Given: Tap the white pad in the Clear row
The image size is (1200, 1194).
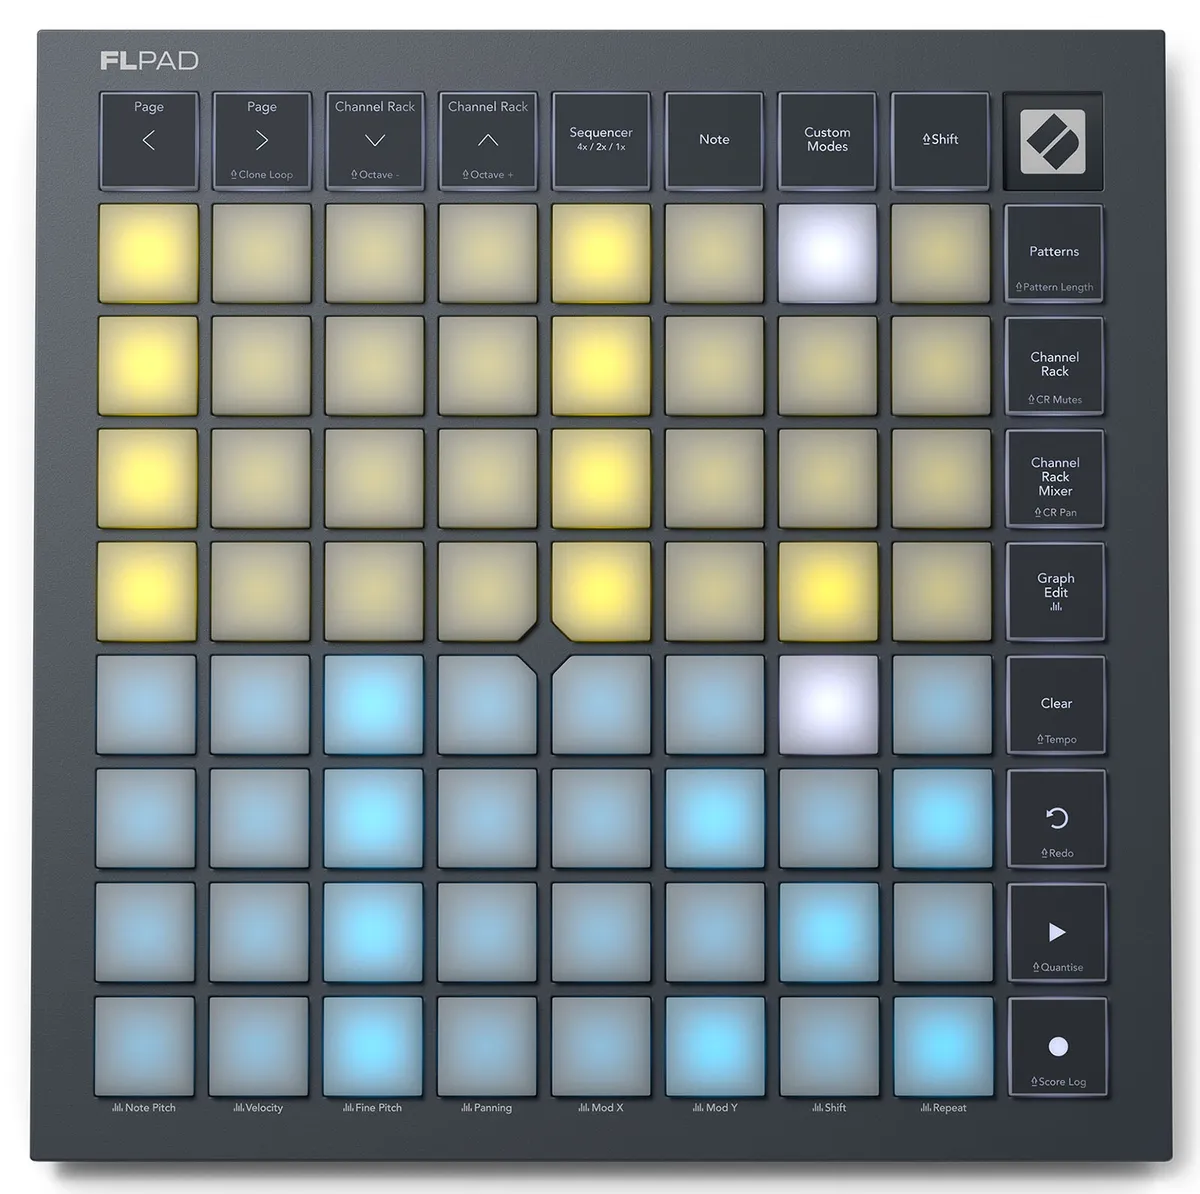Looking at the screenshot, I should point(828,705).
